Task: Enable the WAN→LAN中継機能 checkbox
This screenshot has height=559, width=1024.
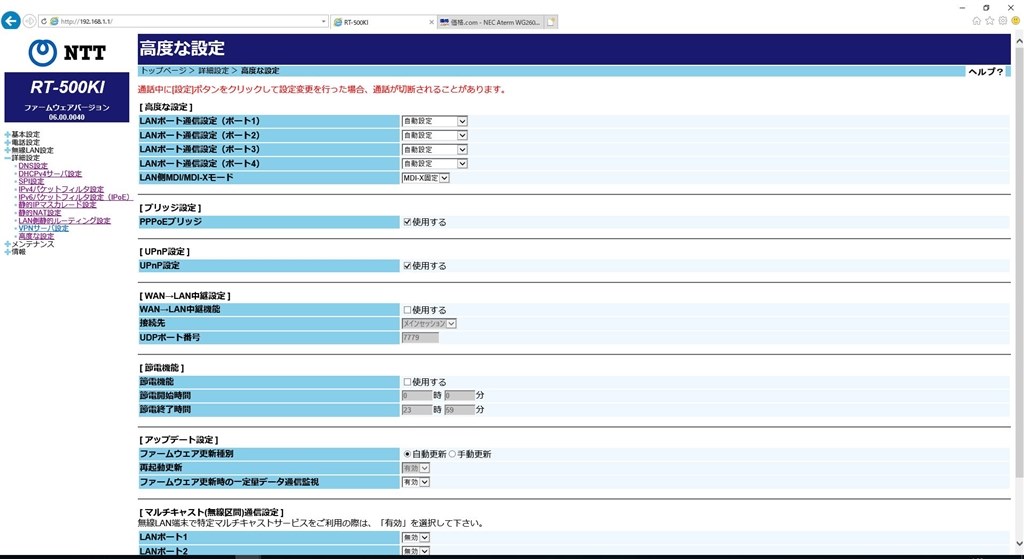Action: (408, 310)
